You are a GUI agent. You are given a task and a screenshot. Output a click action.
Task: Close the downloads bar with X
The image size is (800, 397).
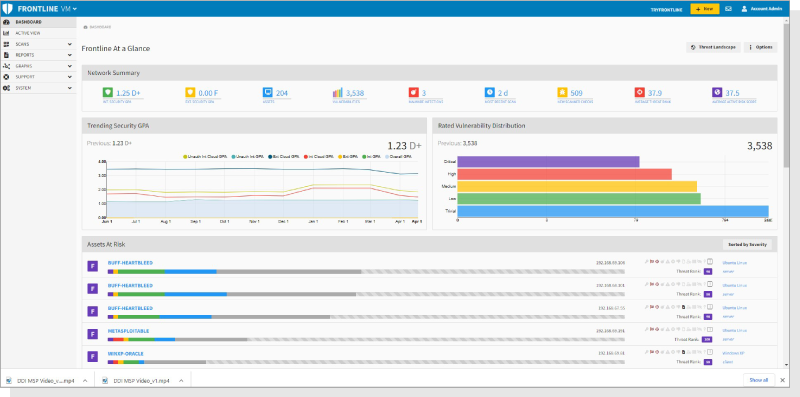coord(783,380)
